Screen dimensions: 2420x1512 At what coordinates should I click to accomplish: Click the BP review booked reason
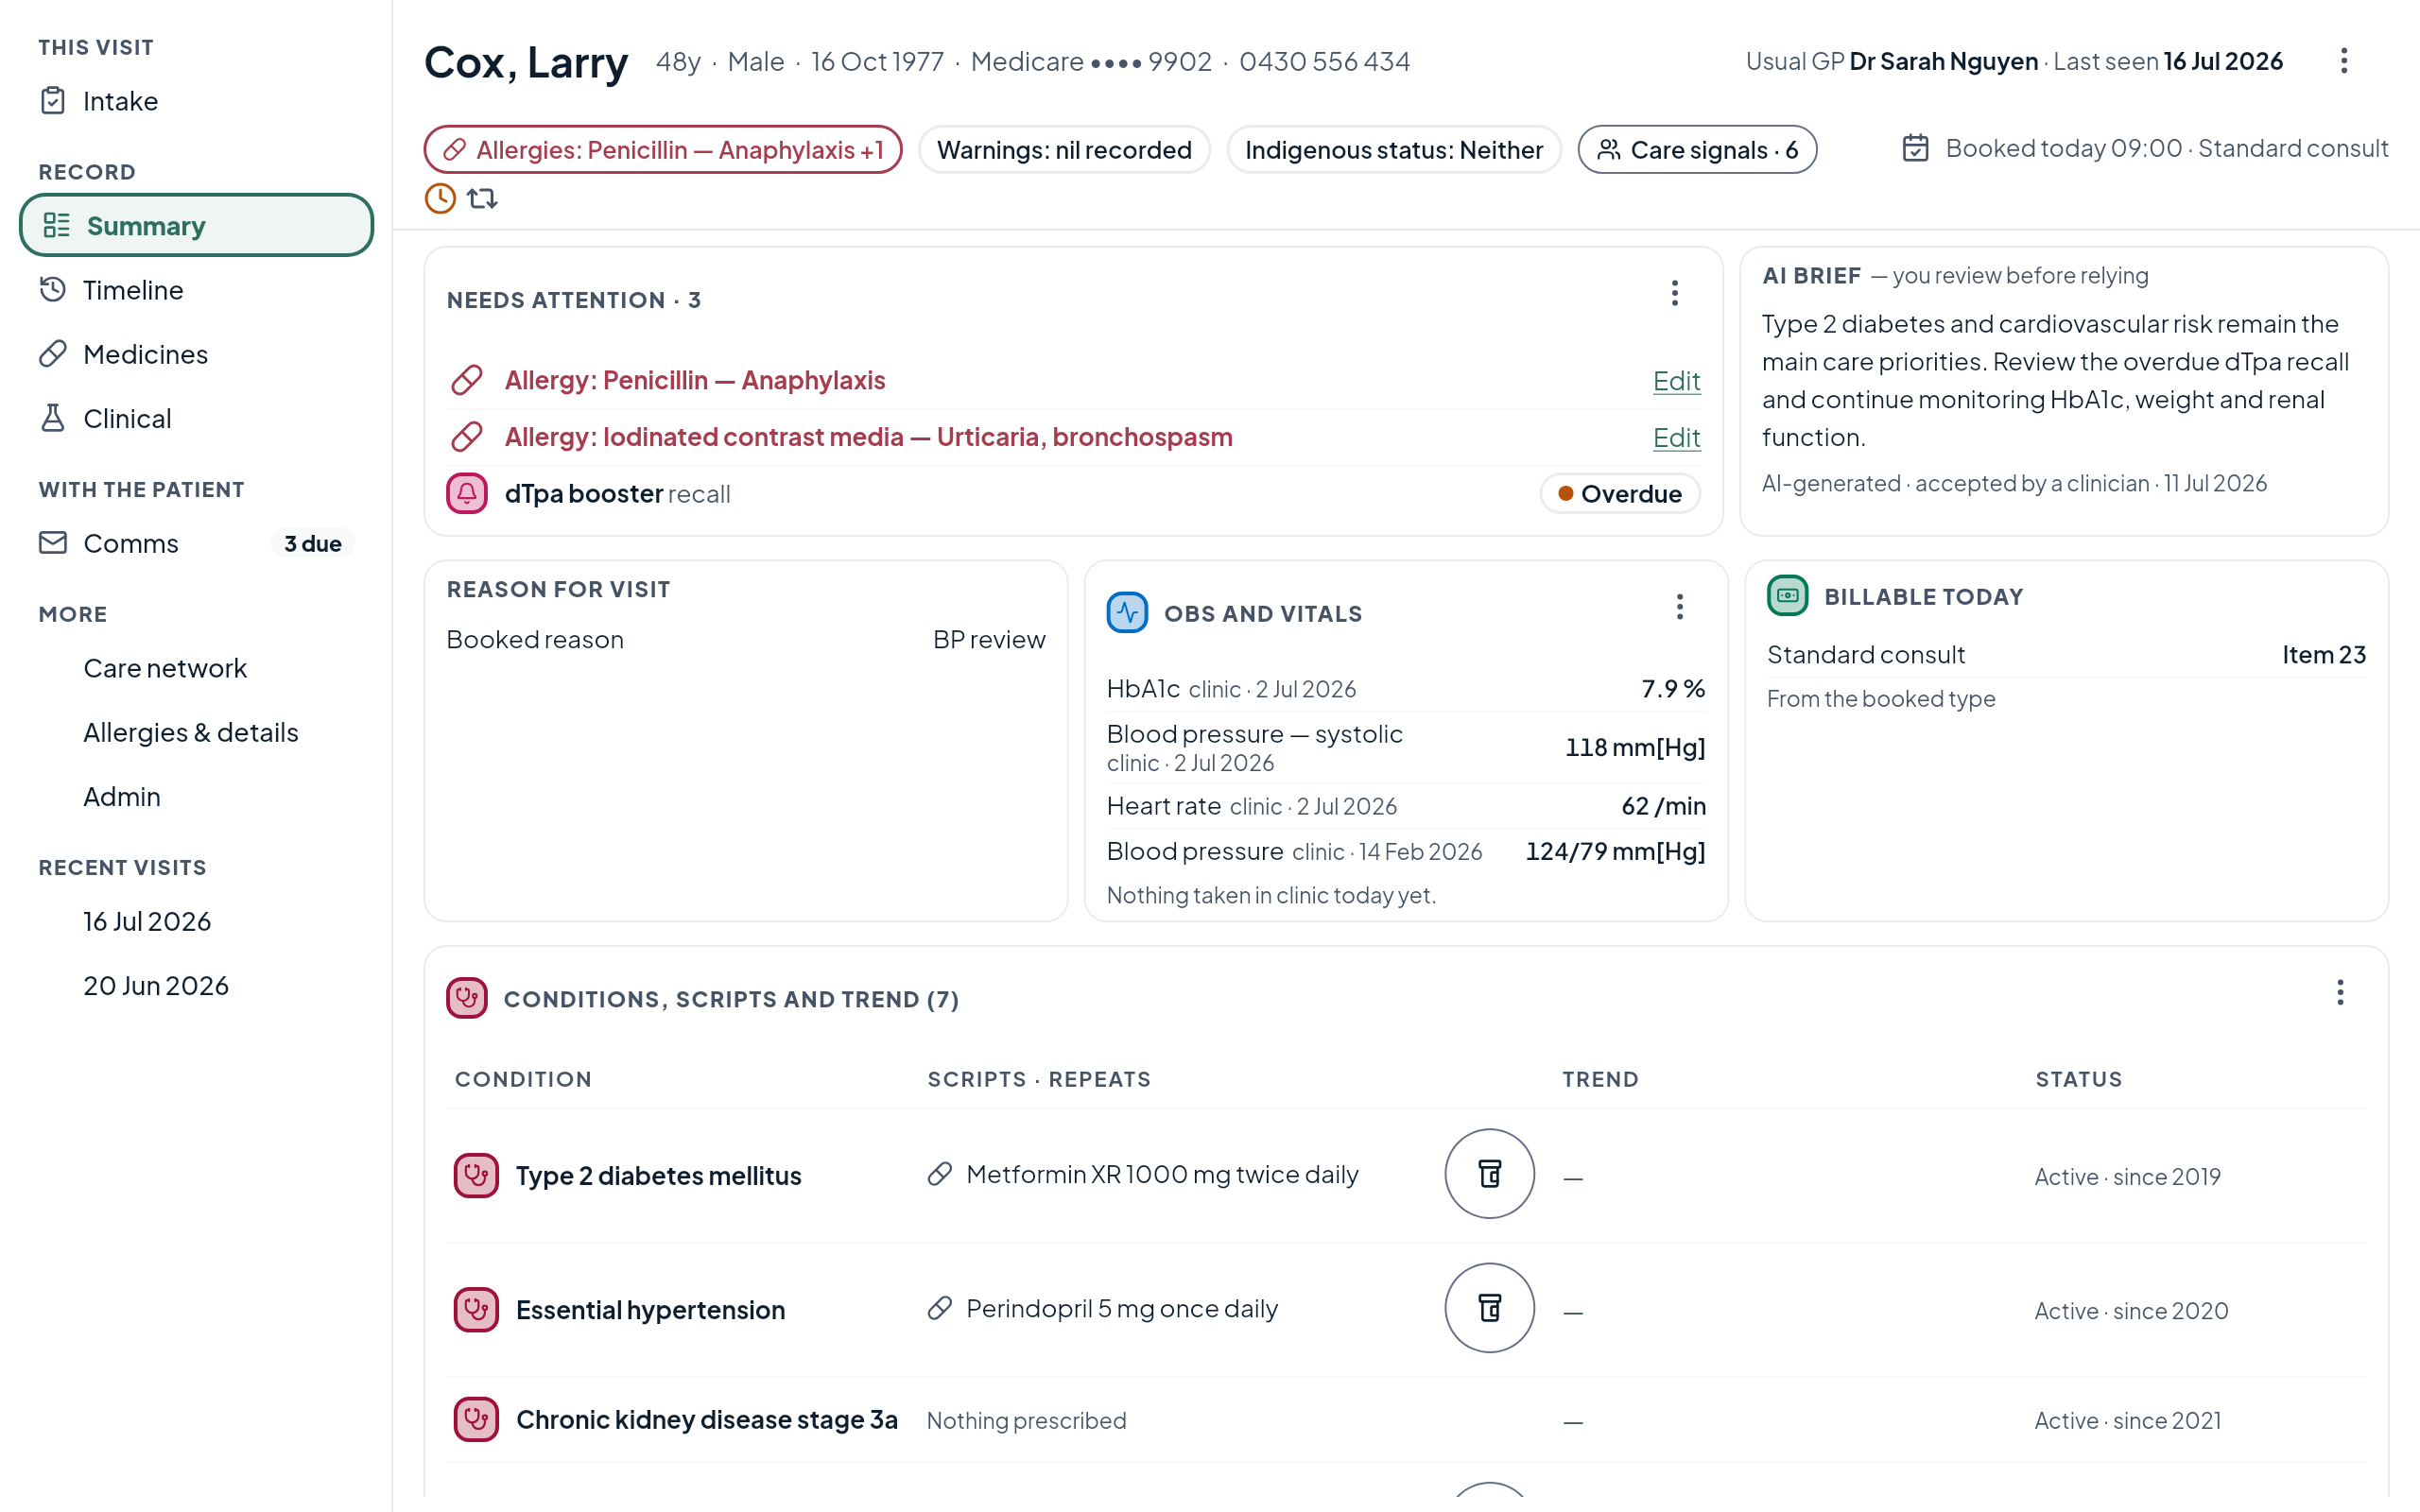(x=989, y=640)
